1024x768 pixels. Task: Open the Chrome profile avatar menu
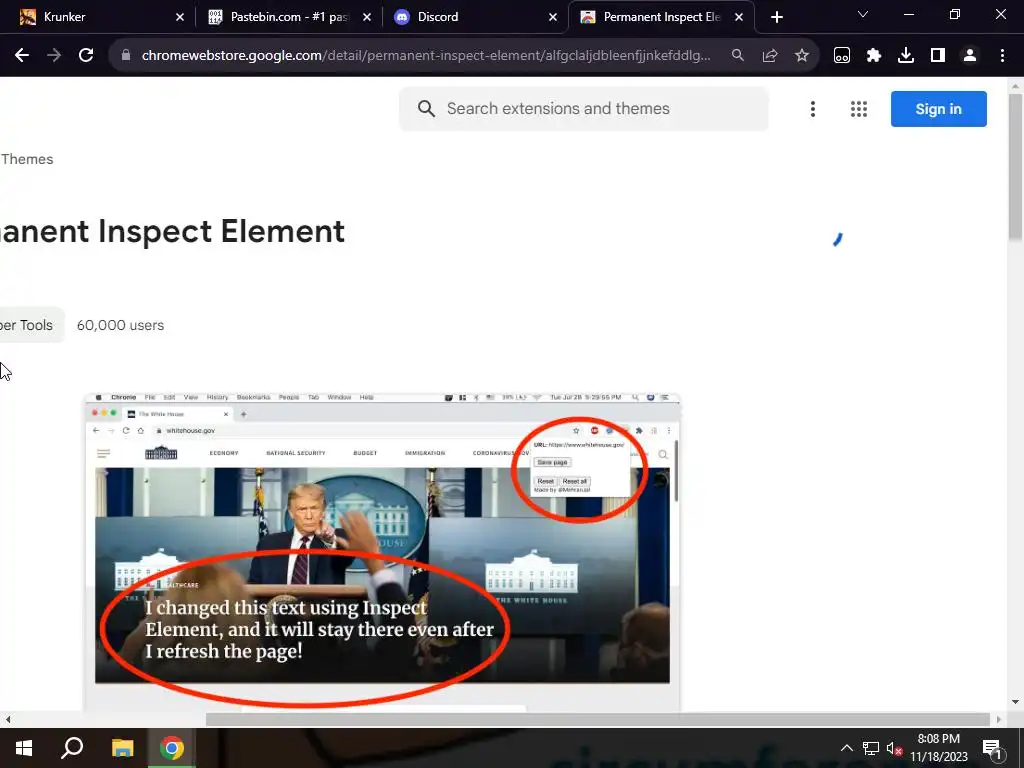(x=969, y=56)
